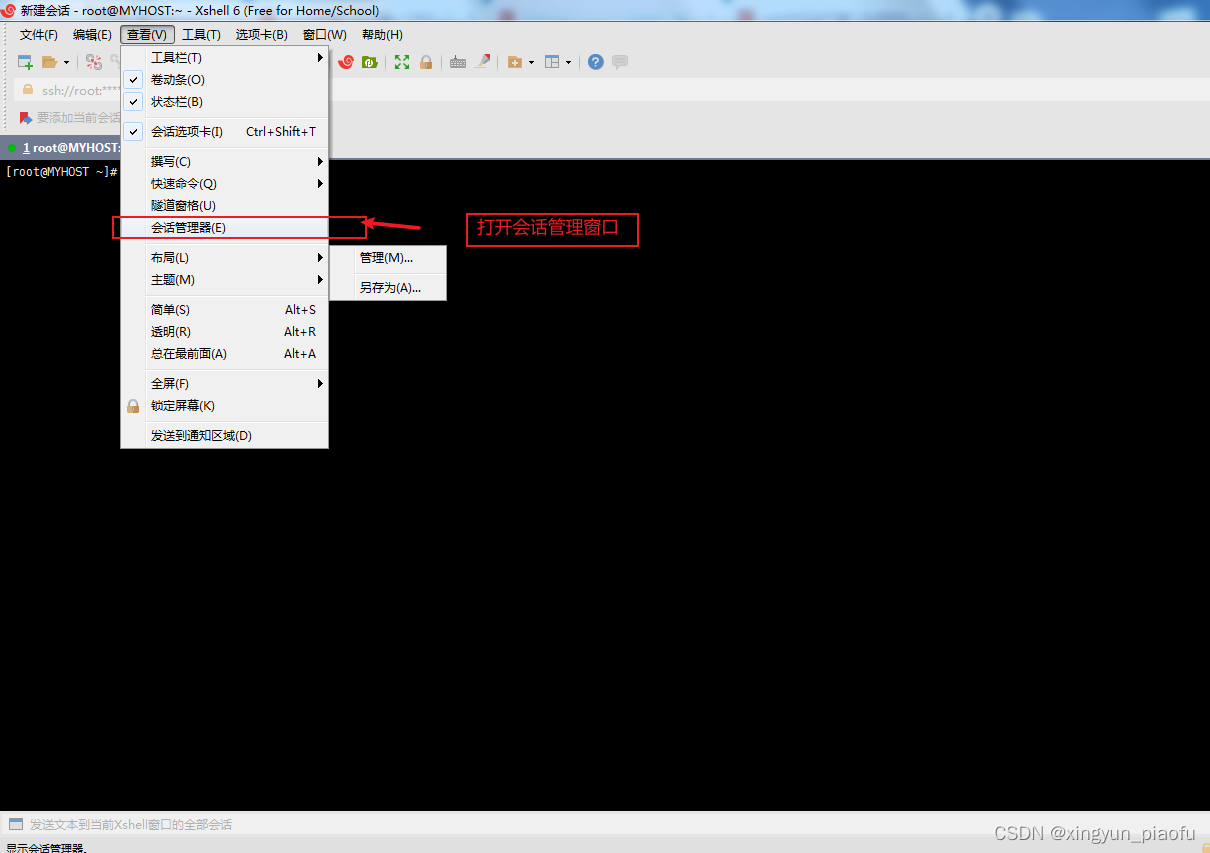Click the [root@MYHOST ~]# terminal prompt

[62, 172]
